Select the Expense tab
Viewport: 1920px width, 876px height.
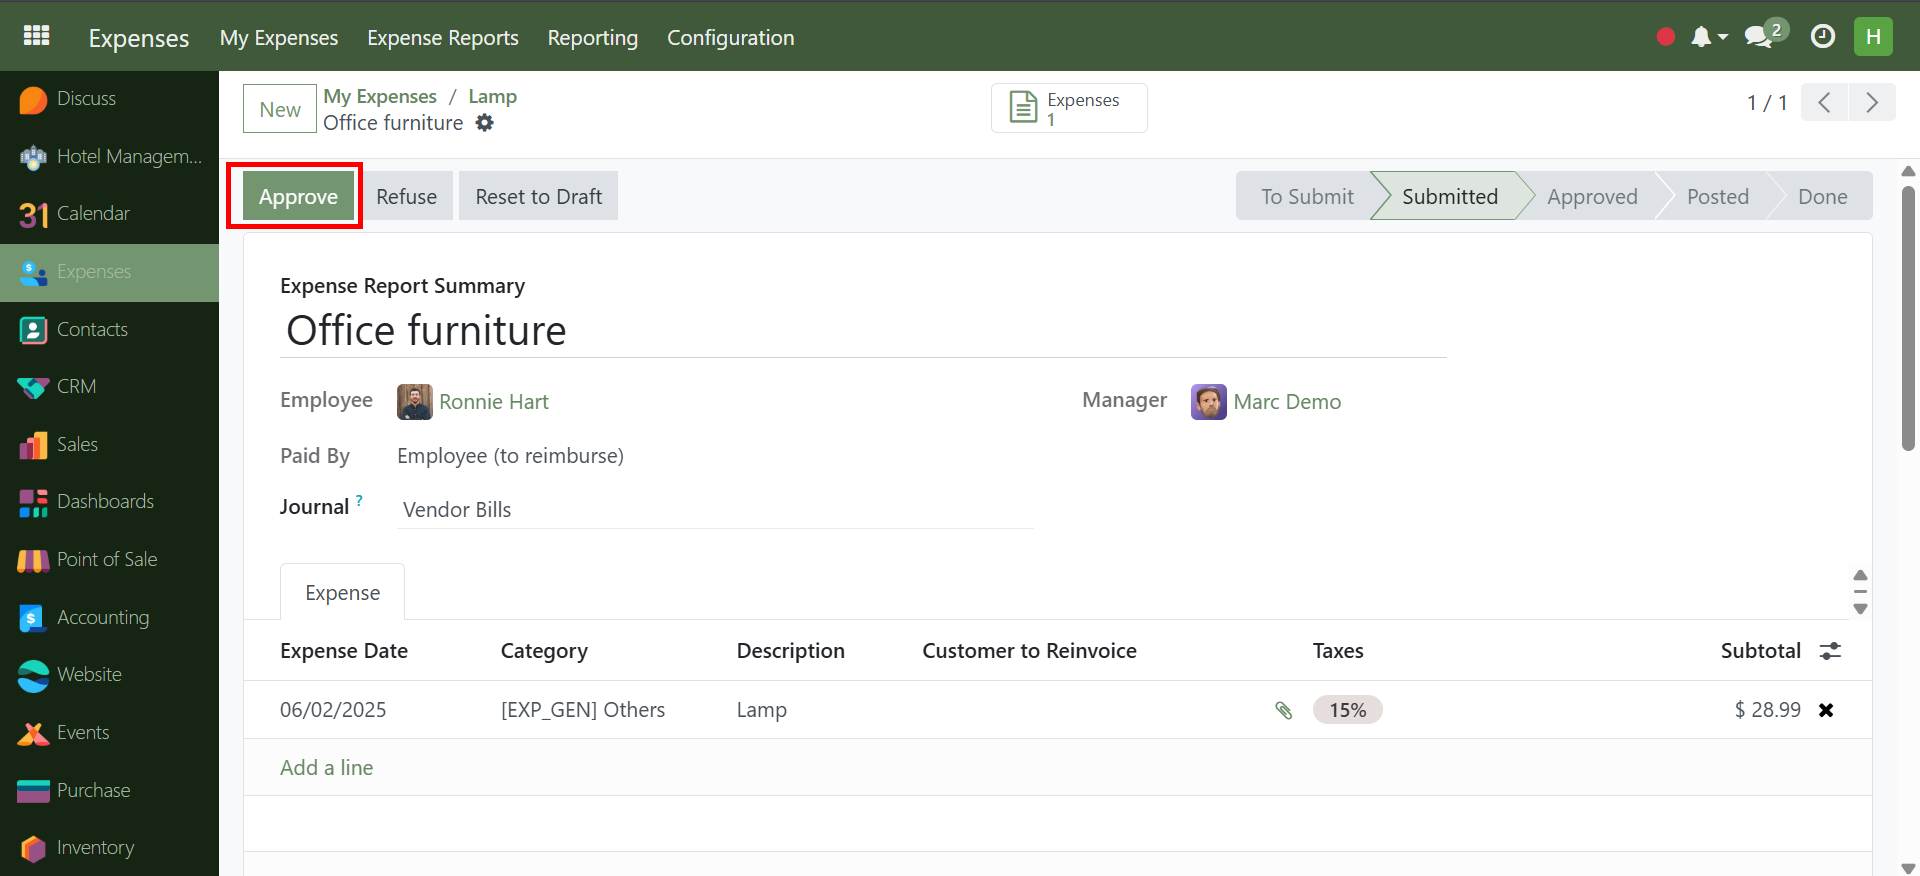click(x=342, y=593)
